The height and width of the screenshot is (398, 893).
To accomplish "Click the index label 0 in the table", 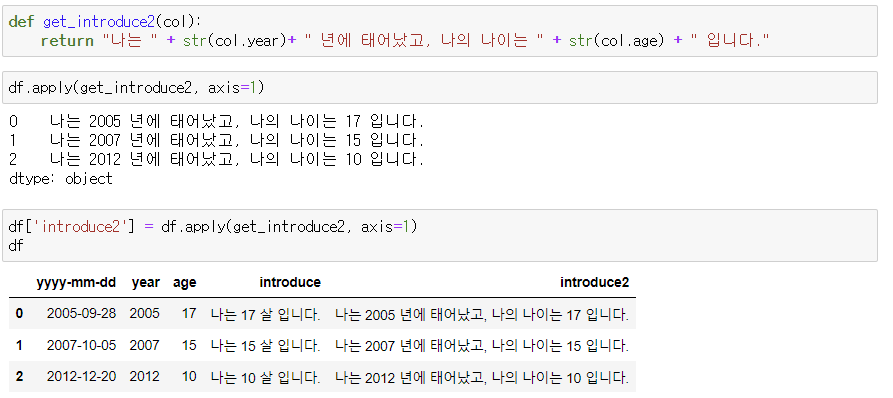I will [20, 314].
